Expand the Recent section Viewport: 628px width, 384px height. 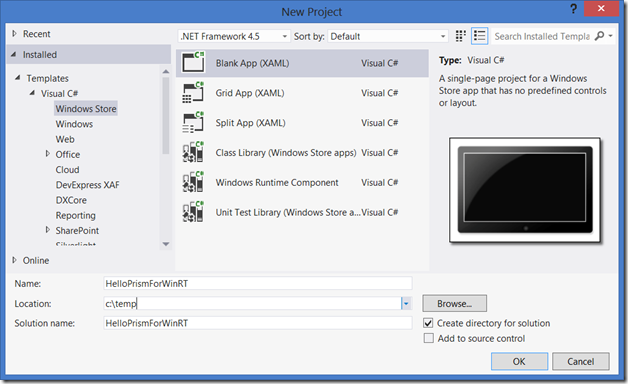(x=14, y=34)
